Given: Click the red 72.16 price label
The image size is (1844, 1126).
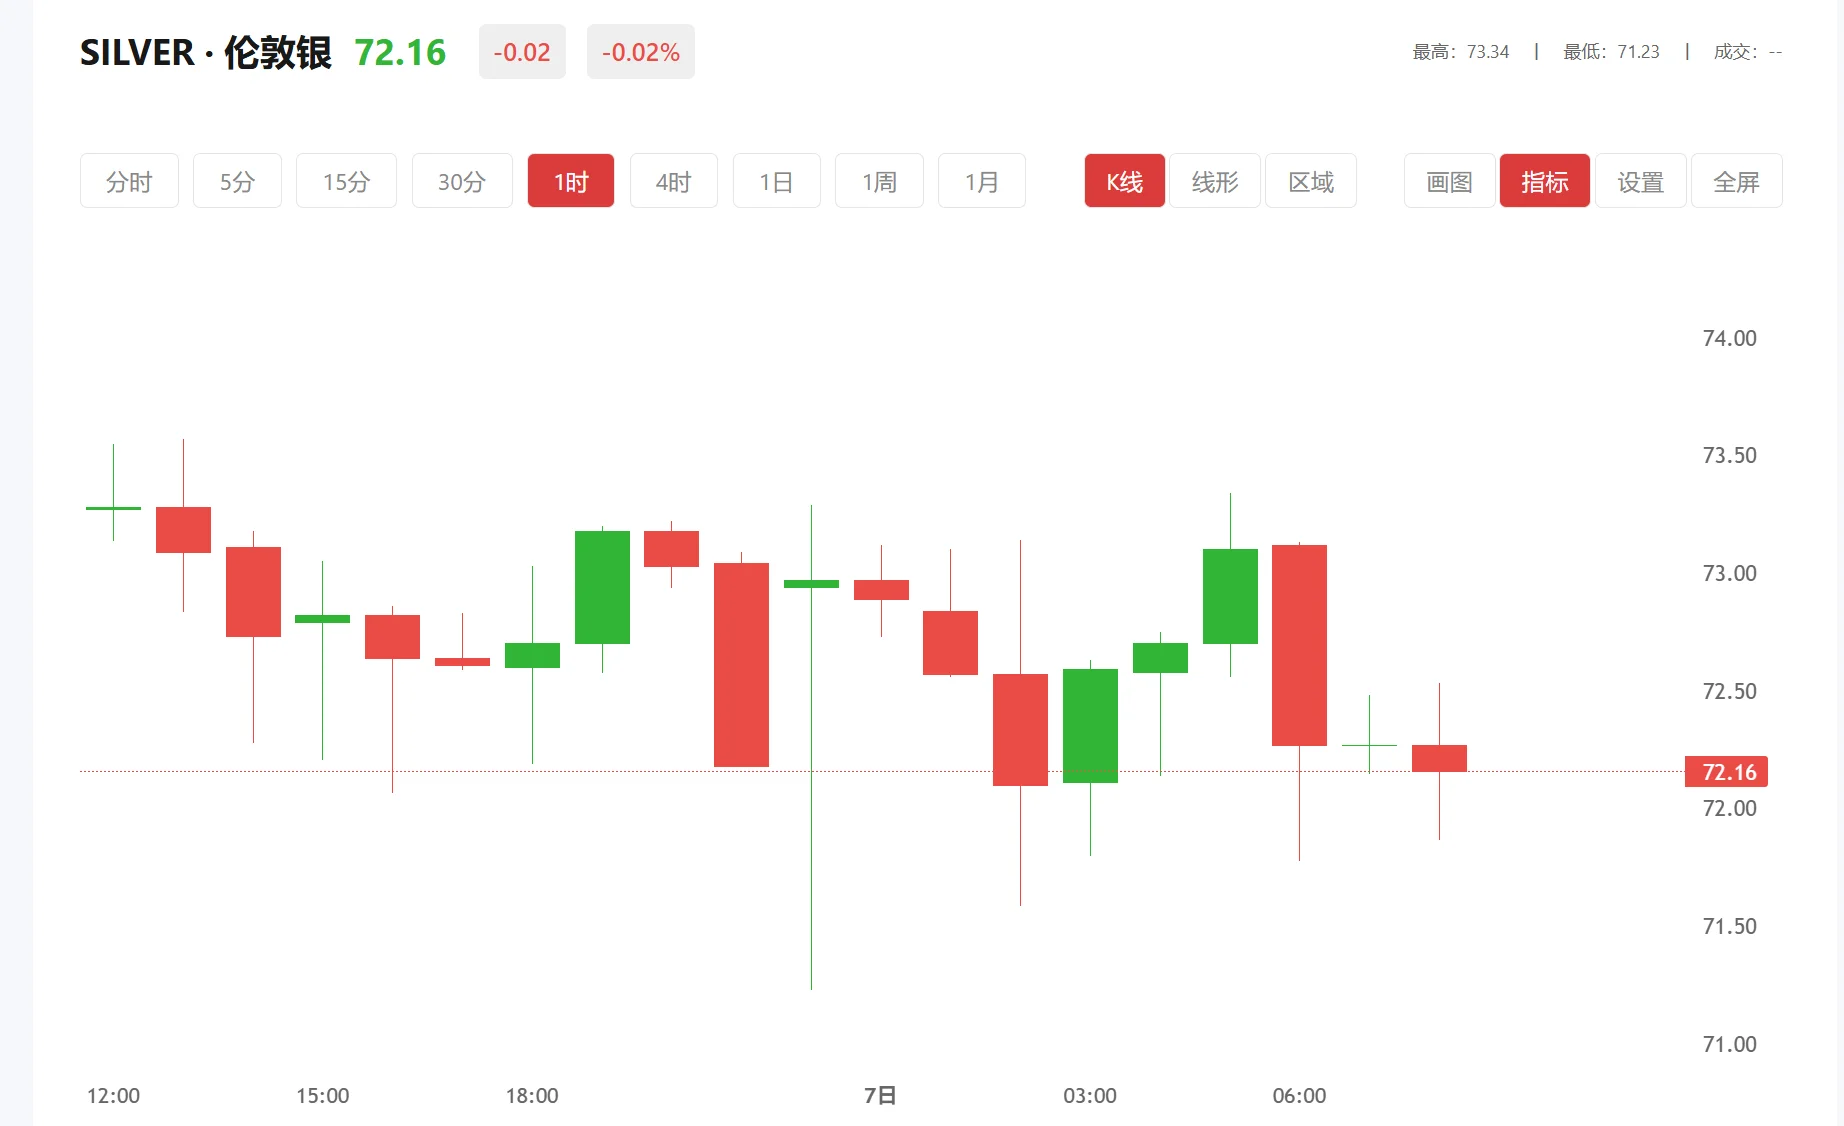Looking at the screenshot, I should [x=1724, y=771].
